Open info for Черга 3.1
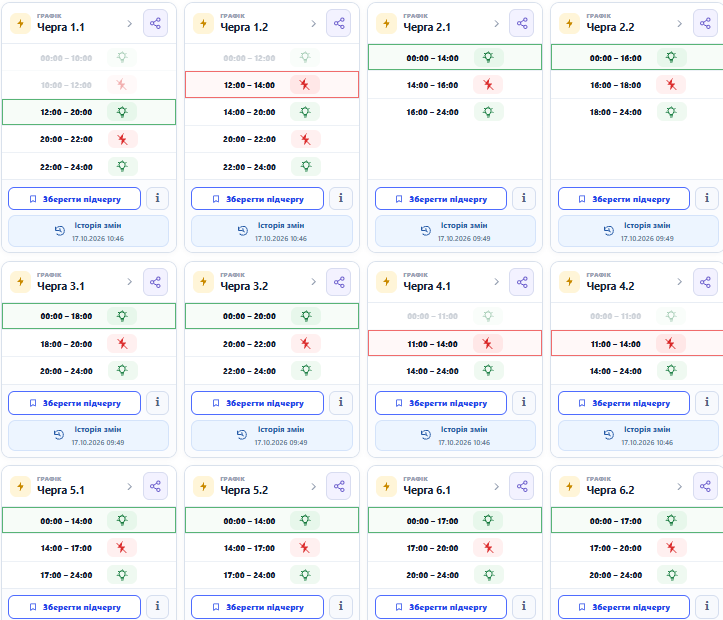Screen dimensions: 723x620 pyautogui.click(x=157, y=403)
